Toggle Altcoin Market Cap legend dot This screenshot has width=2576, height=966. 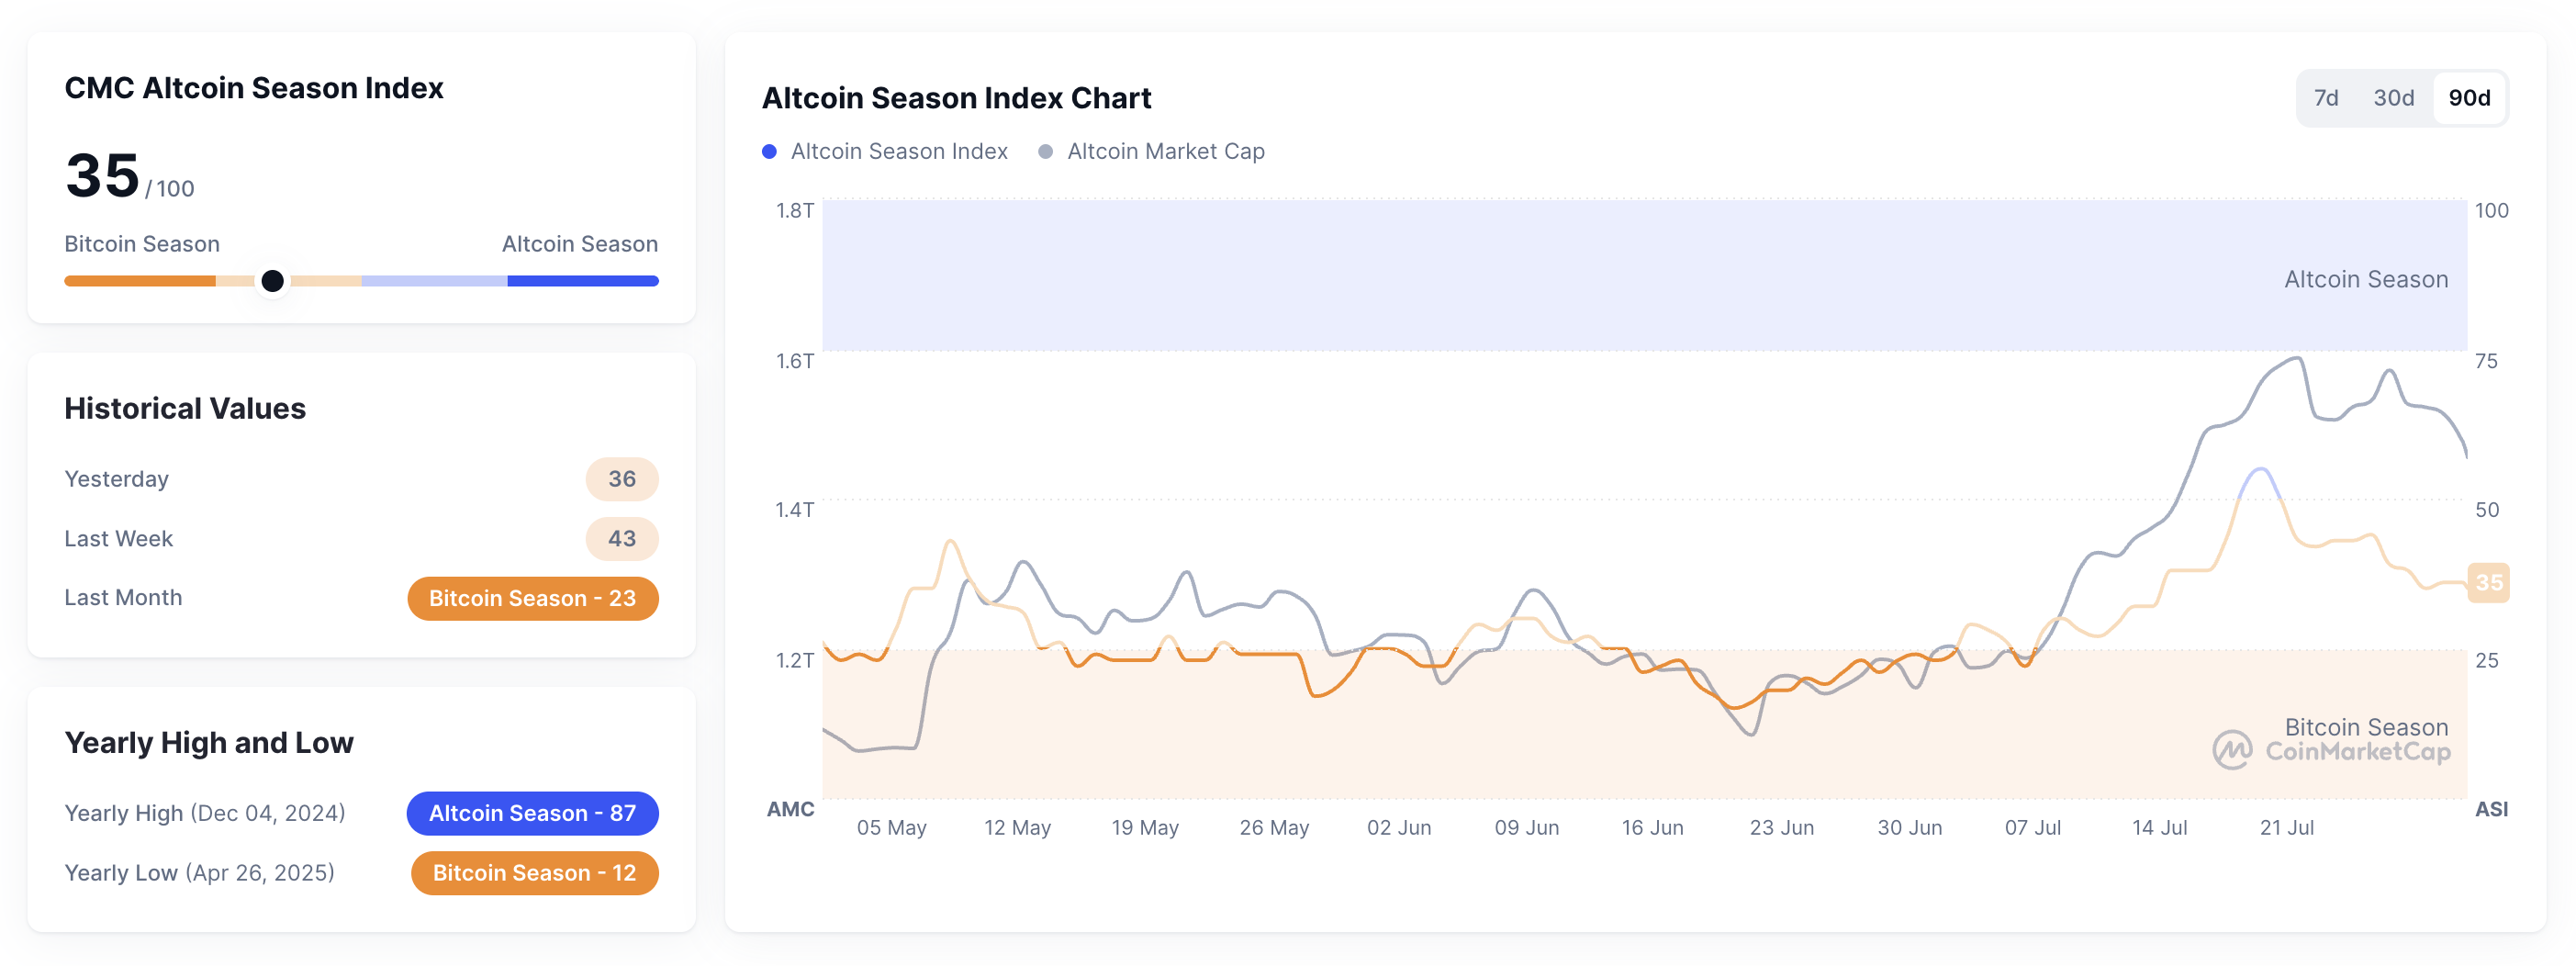pos(1045,152)
